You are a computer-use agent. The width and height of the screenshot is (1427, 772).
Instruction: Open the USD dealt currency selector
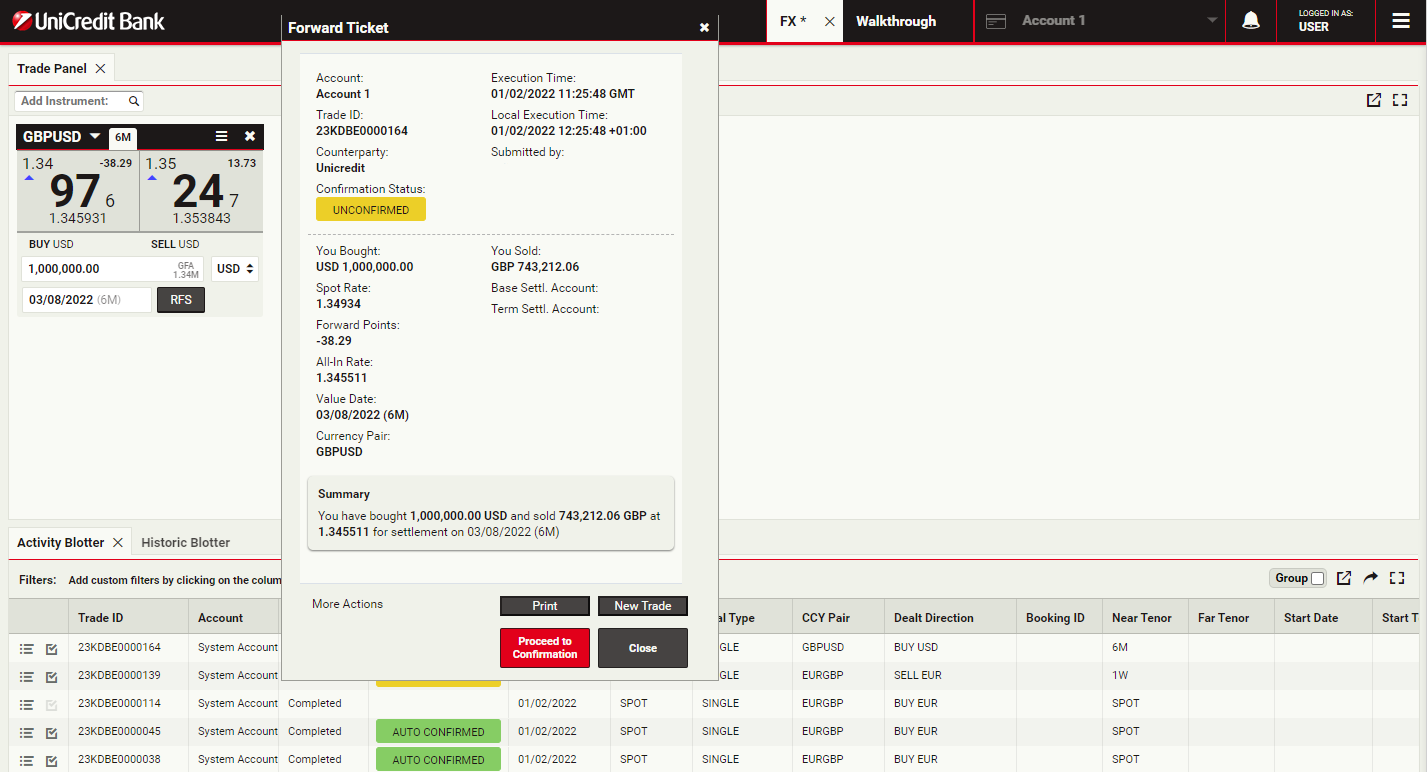[236, 269]
